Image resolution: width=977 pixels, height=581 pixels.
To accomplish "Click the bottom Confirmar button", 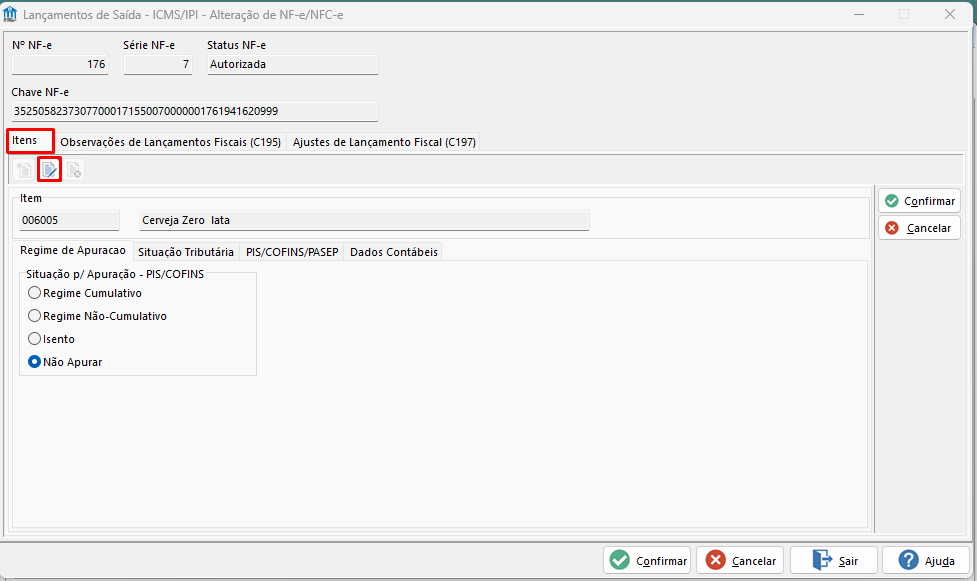I will 647,560.
